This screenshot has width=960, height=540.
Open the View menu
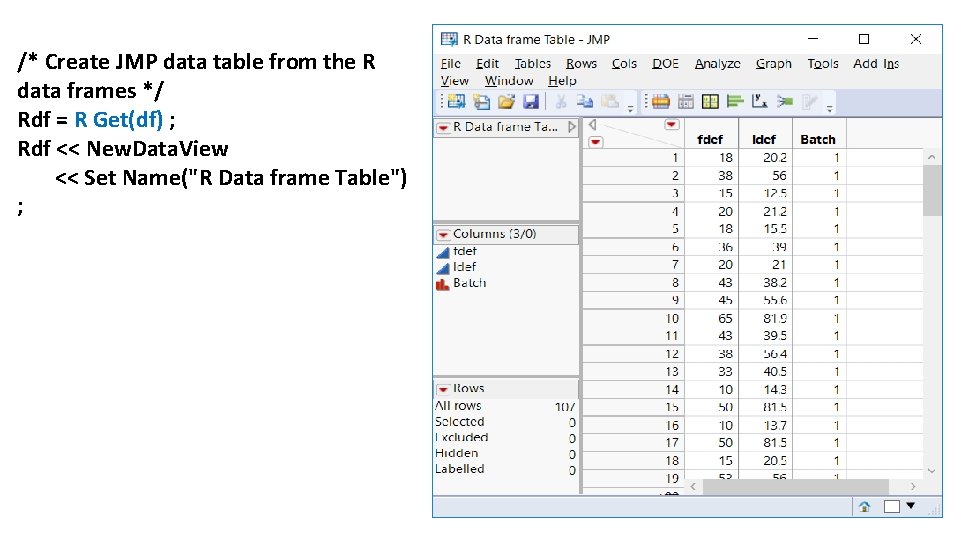[454, 81]
